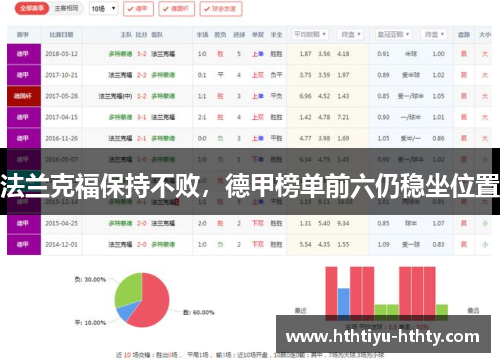Select the 2017-04-15 match date
Viewport: 500px width, 362px height.
pos(61,117)
